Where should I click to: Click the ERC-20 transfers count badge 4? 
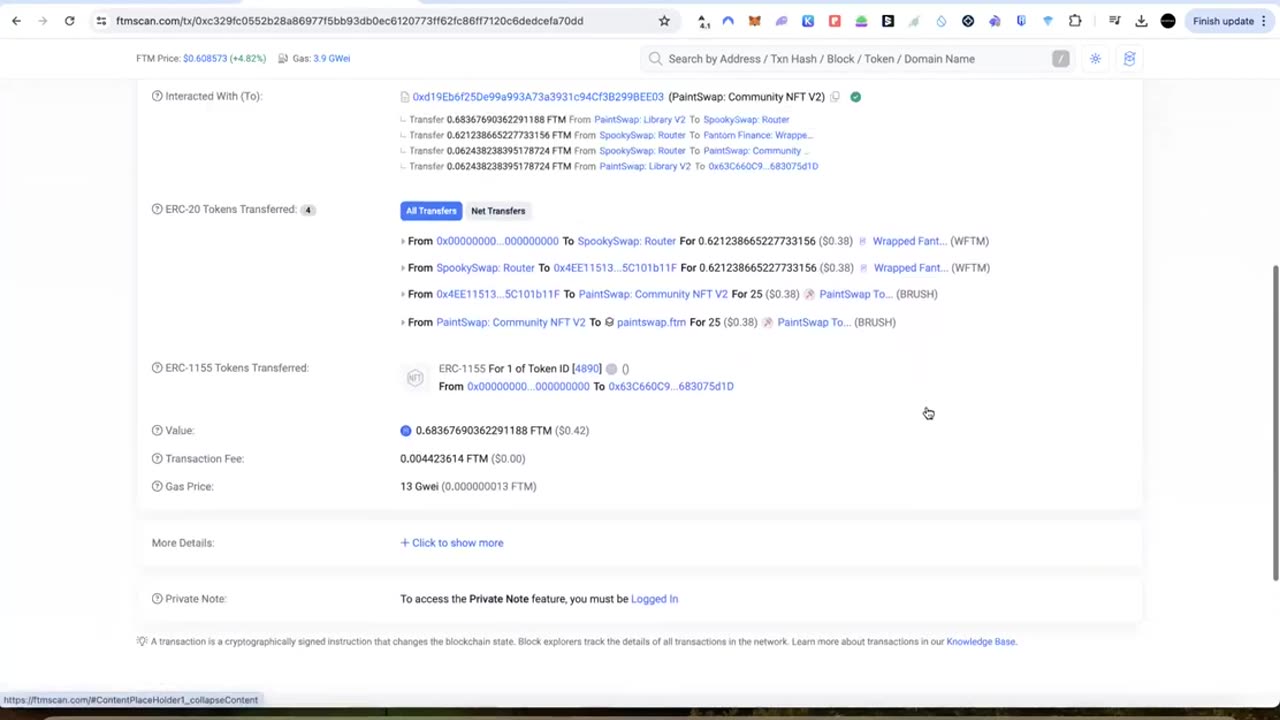308,210
